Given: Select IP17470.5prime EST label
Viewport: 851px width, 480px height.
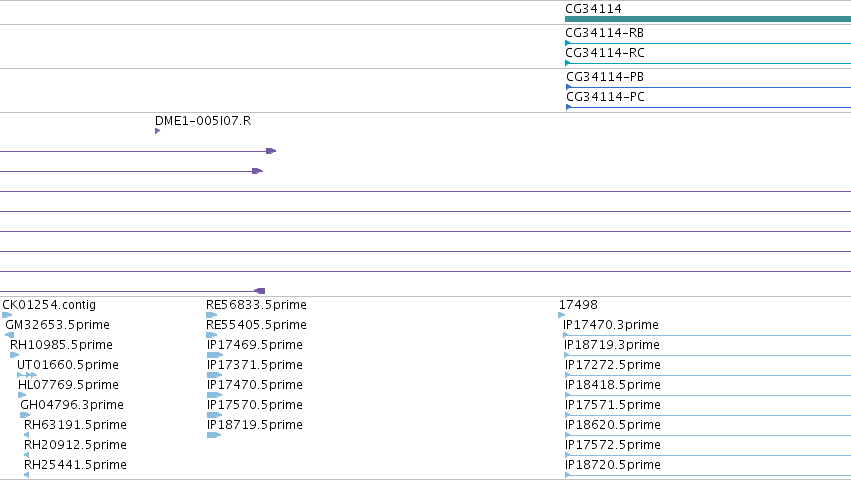Looking at the screenshot, I should coord(255,385).
